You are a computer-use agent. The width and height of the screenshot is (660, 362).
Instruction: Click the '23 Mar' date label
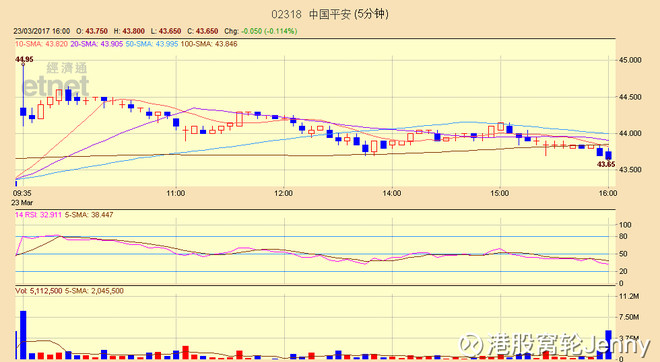pos(22,202)
